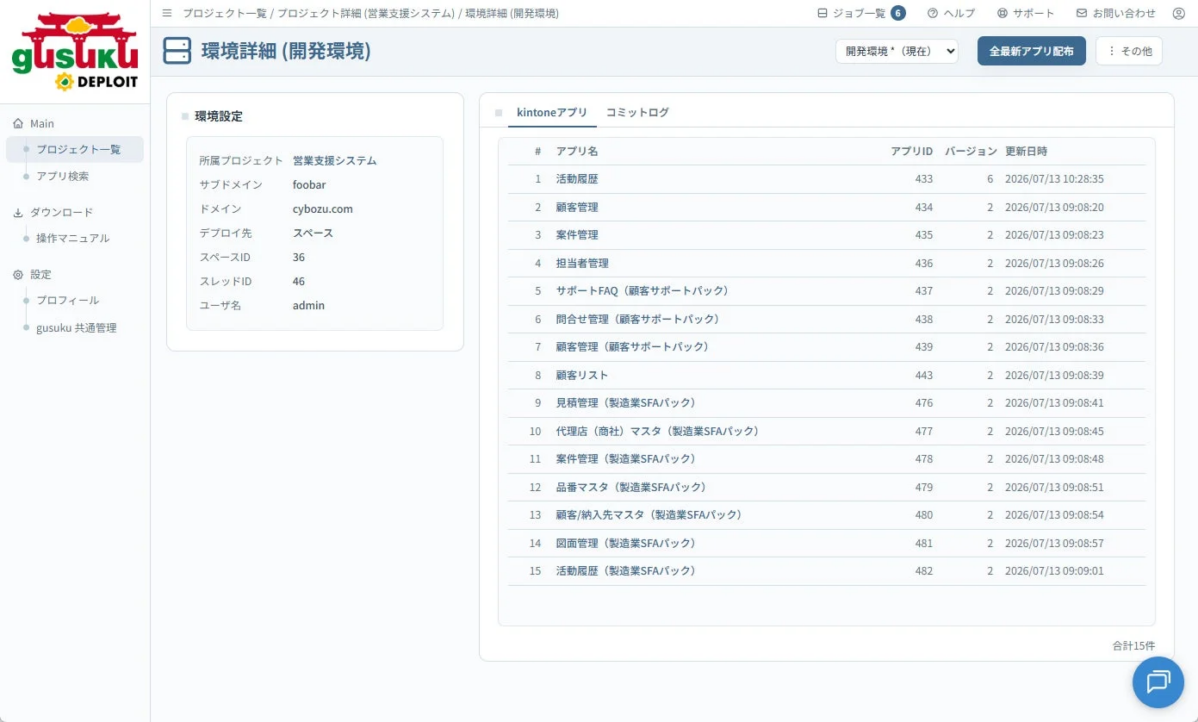The image size is (1198, 722).
Task: Expand the 開発環境 environment dropdown
Action: tap(896, 51)
